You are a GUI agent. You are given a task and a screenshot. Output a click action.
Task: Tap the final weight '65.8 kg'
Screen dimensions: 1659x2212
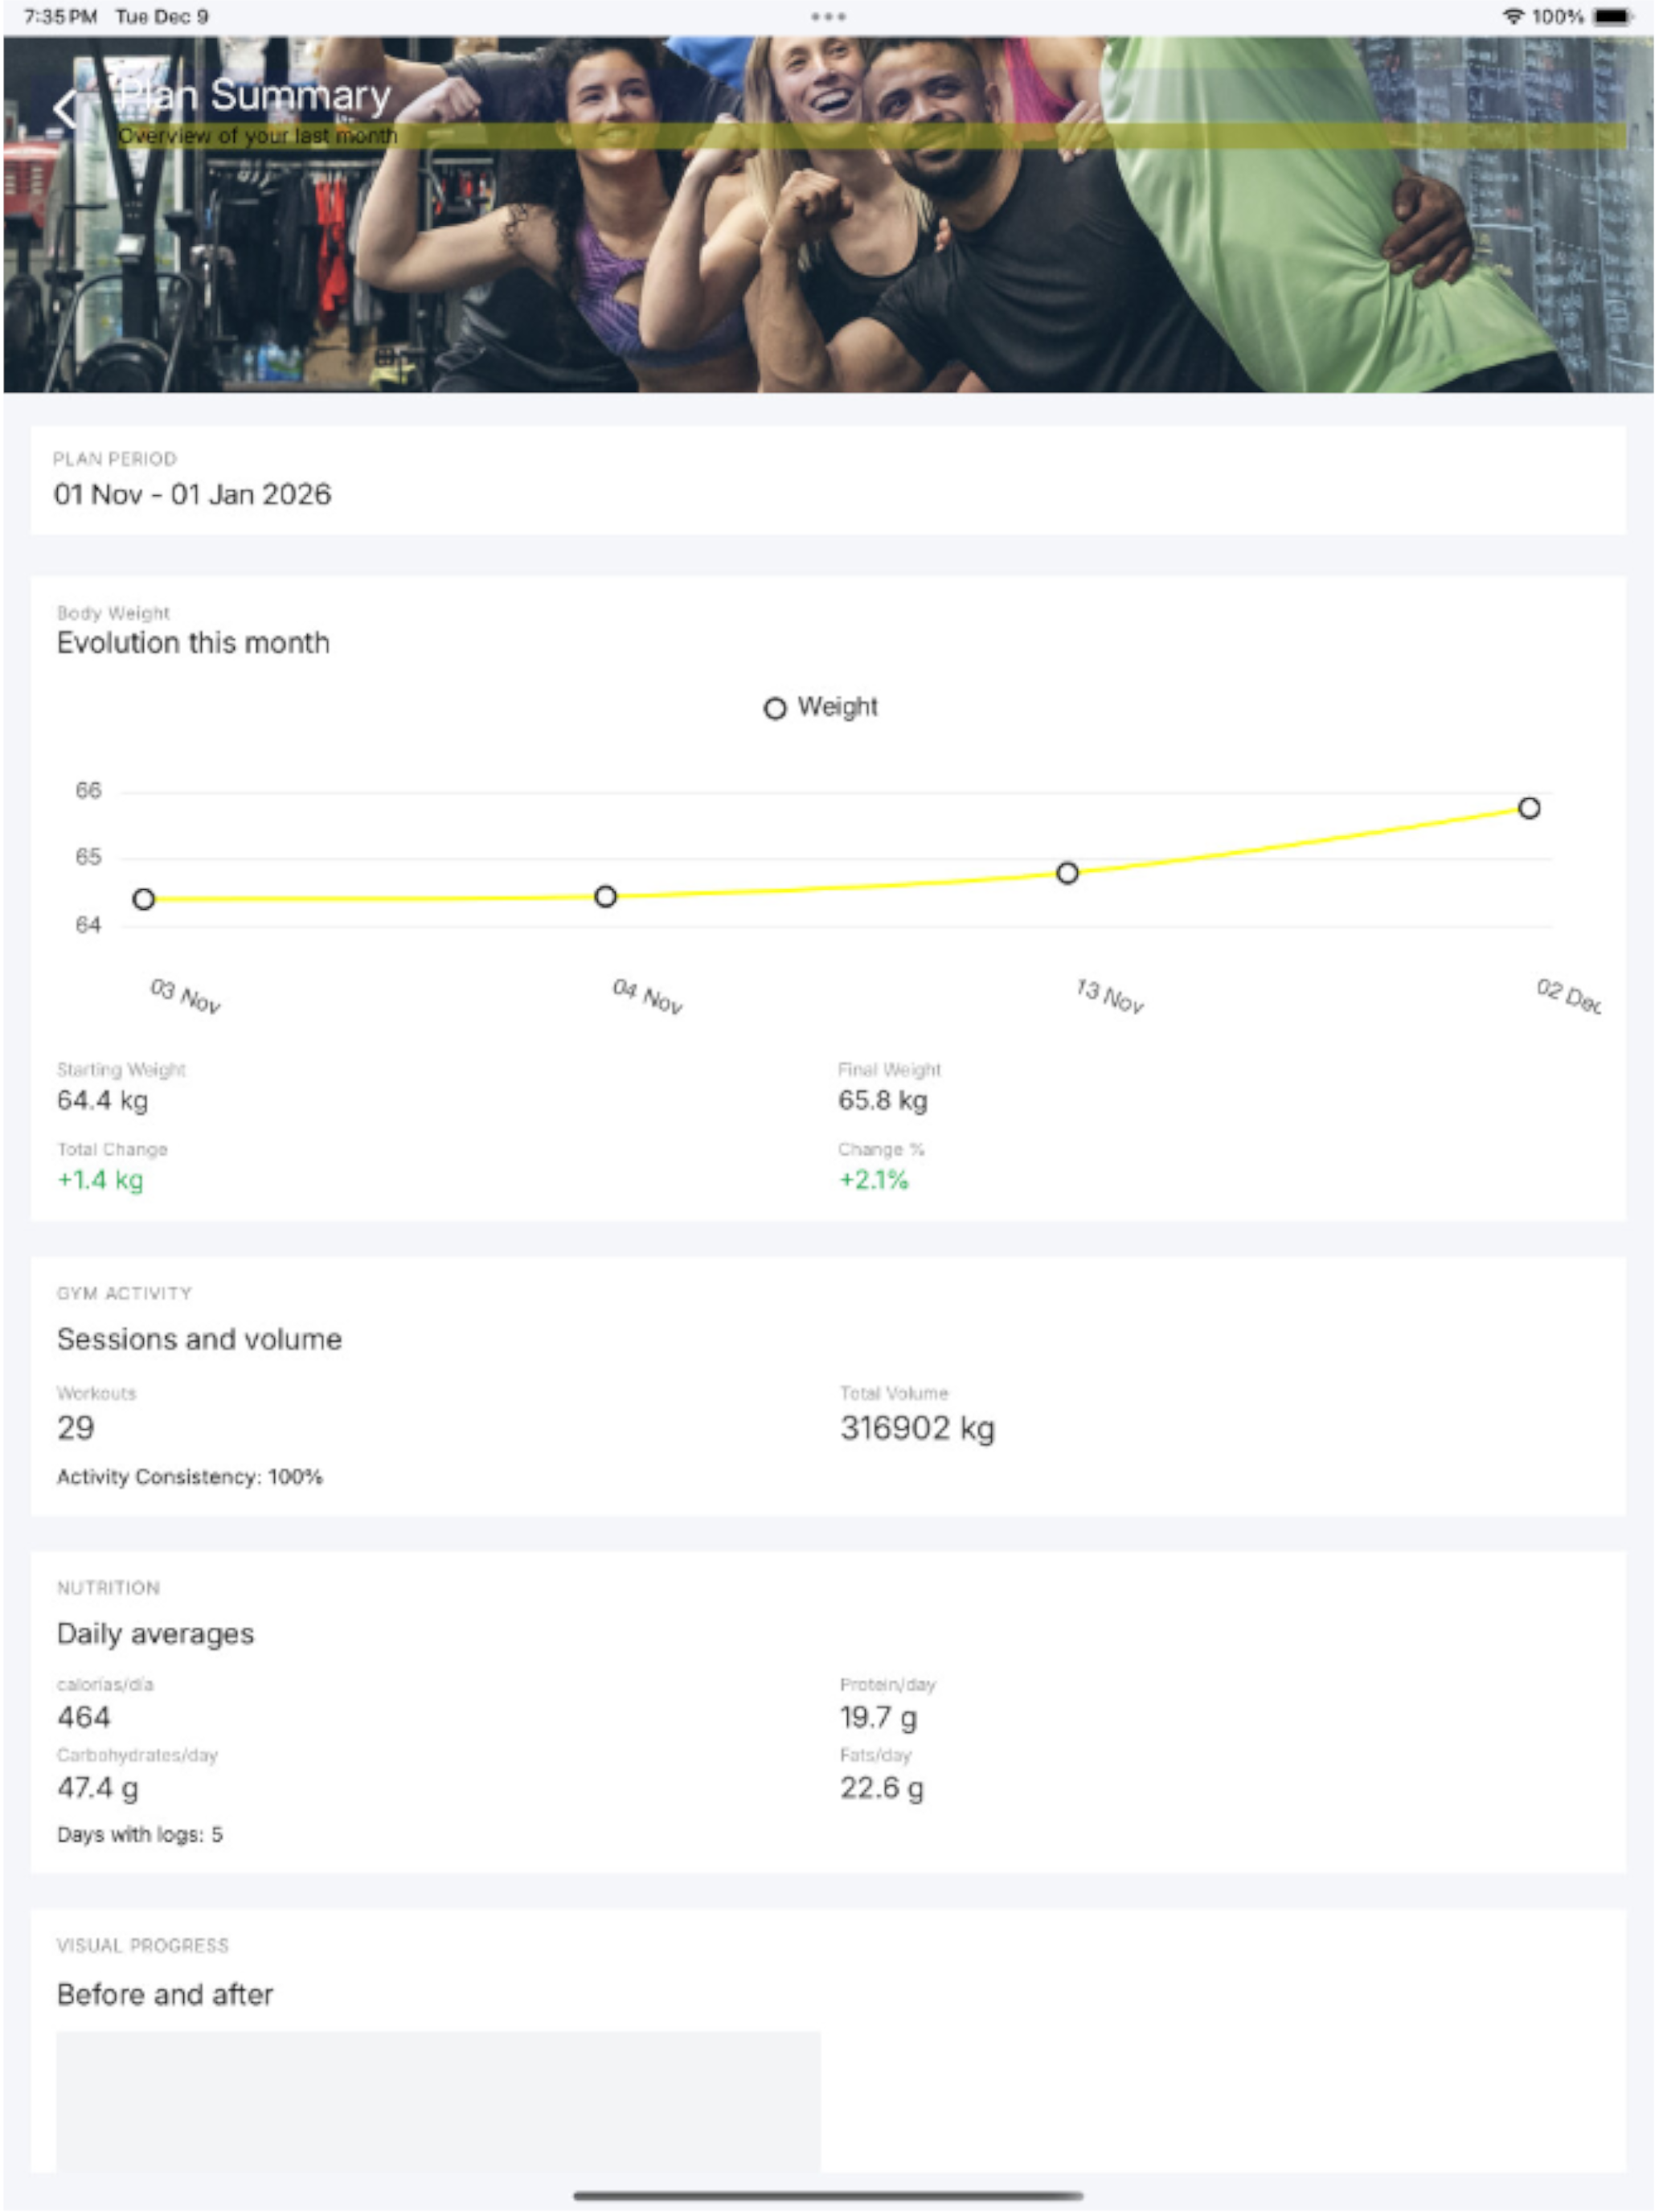pyautogui.click(x=883, y=1101)
